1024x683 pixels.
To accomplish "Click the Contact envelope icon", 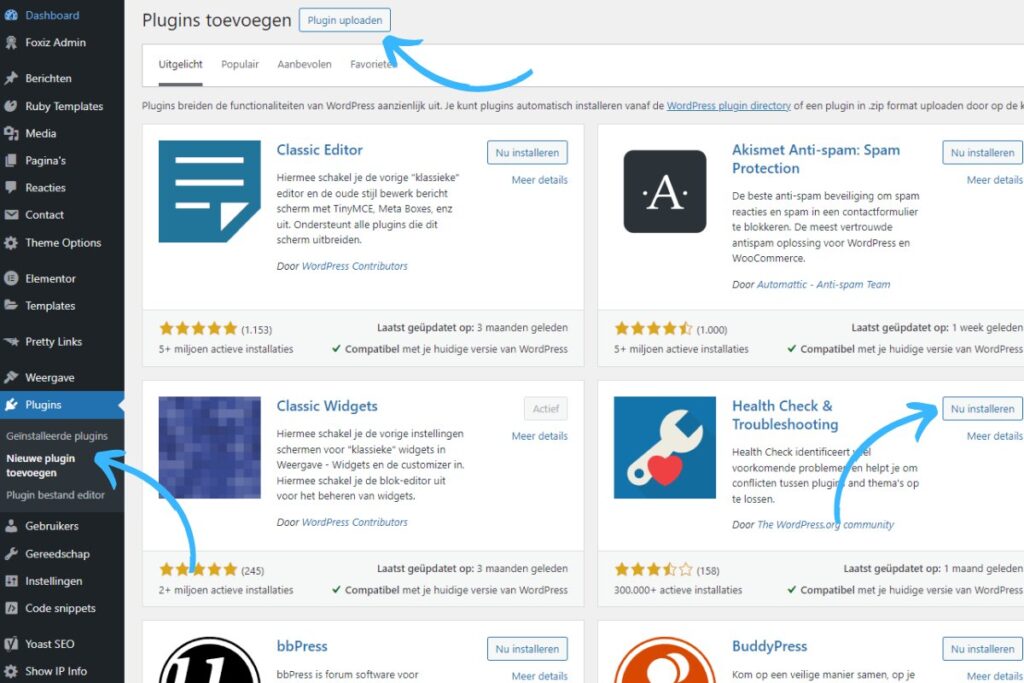I will pos(11,215).
